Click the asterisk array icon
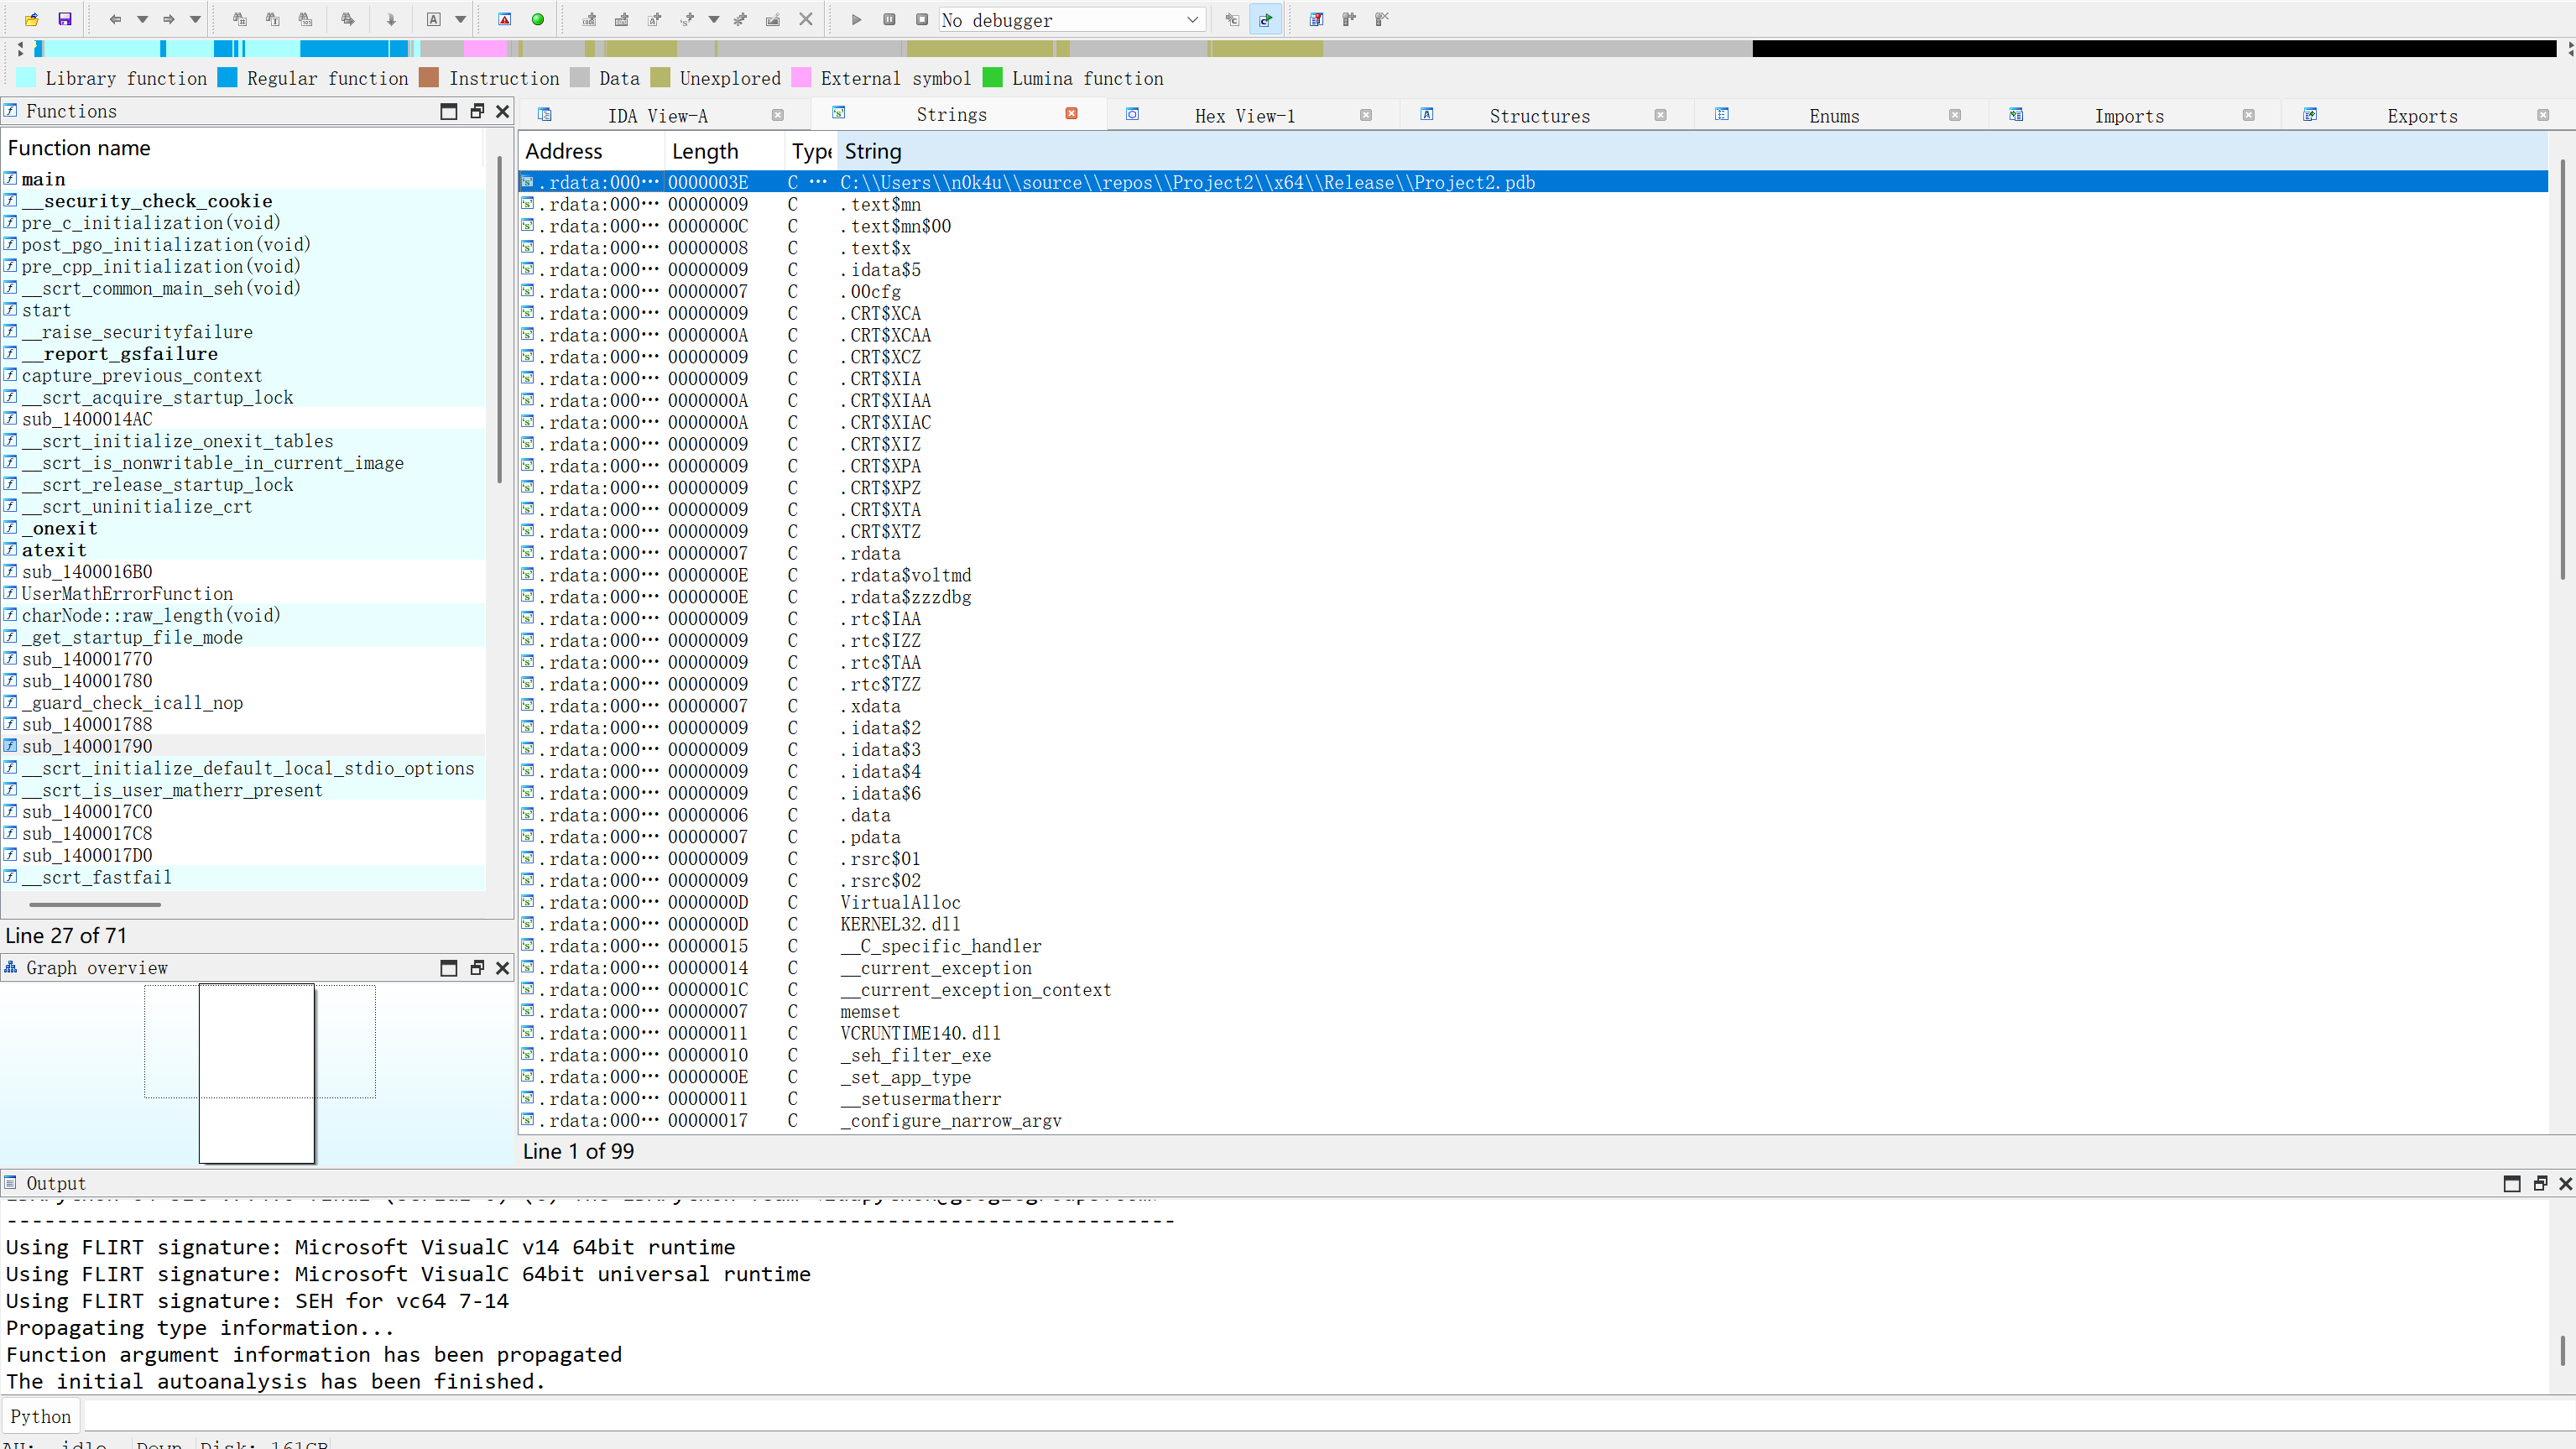This screenshot has width=2576, height=1449. [x=740, y=19]
